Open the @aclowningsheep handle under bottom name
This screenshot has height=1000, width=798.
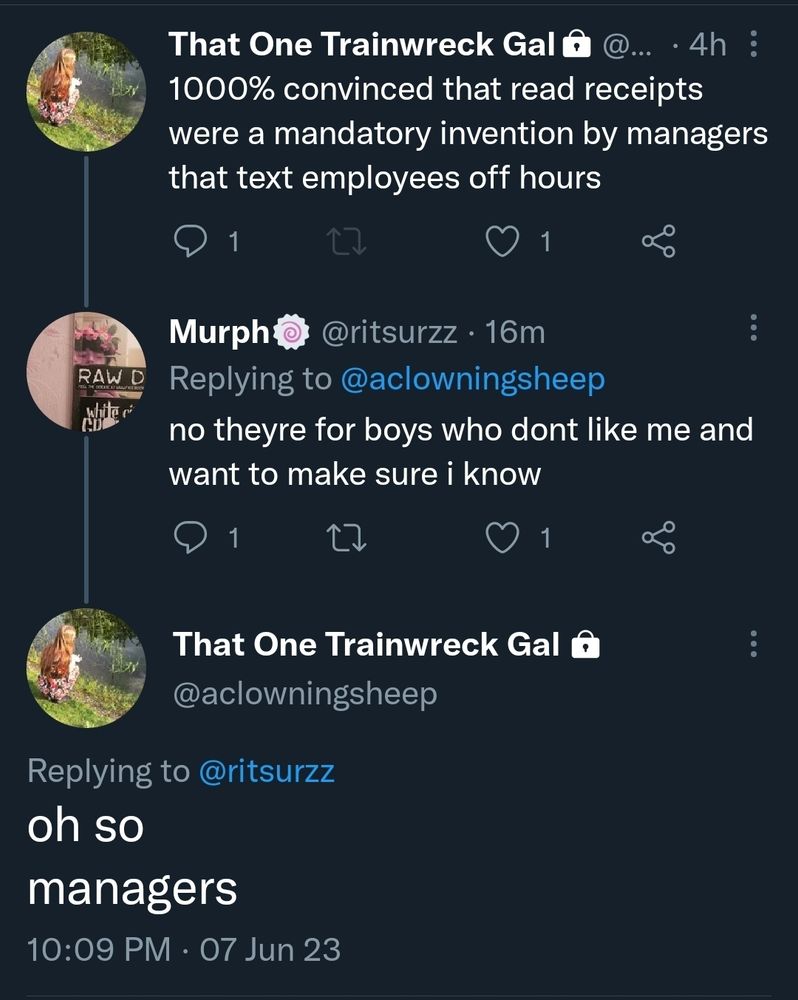305,694
